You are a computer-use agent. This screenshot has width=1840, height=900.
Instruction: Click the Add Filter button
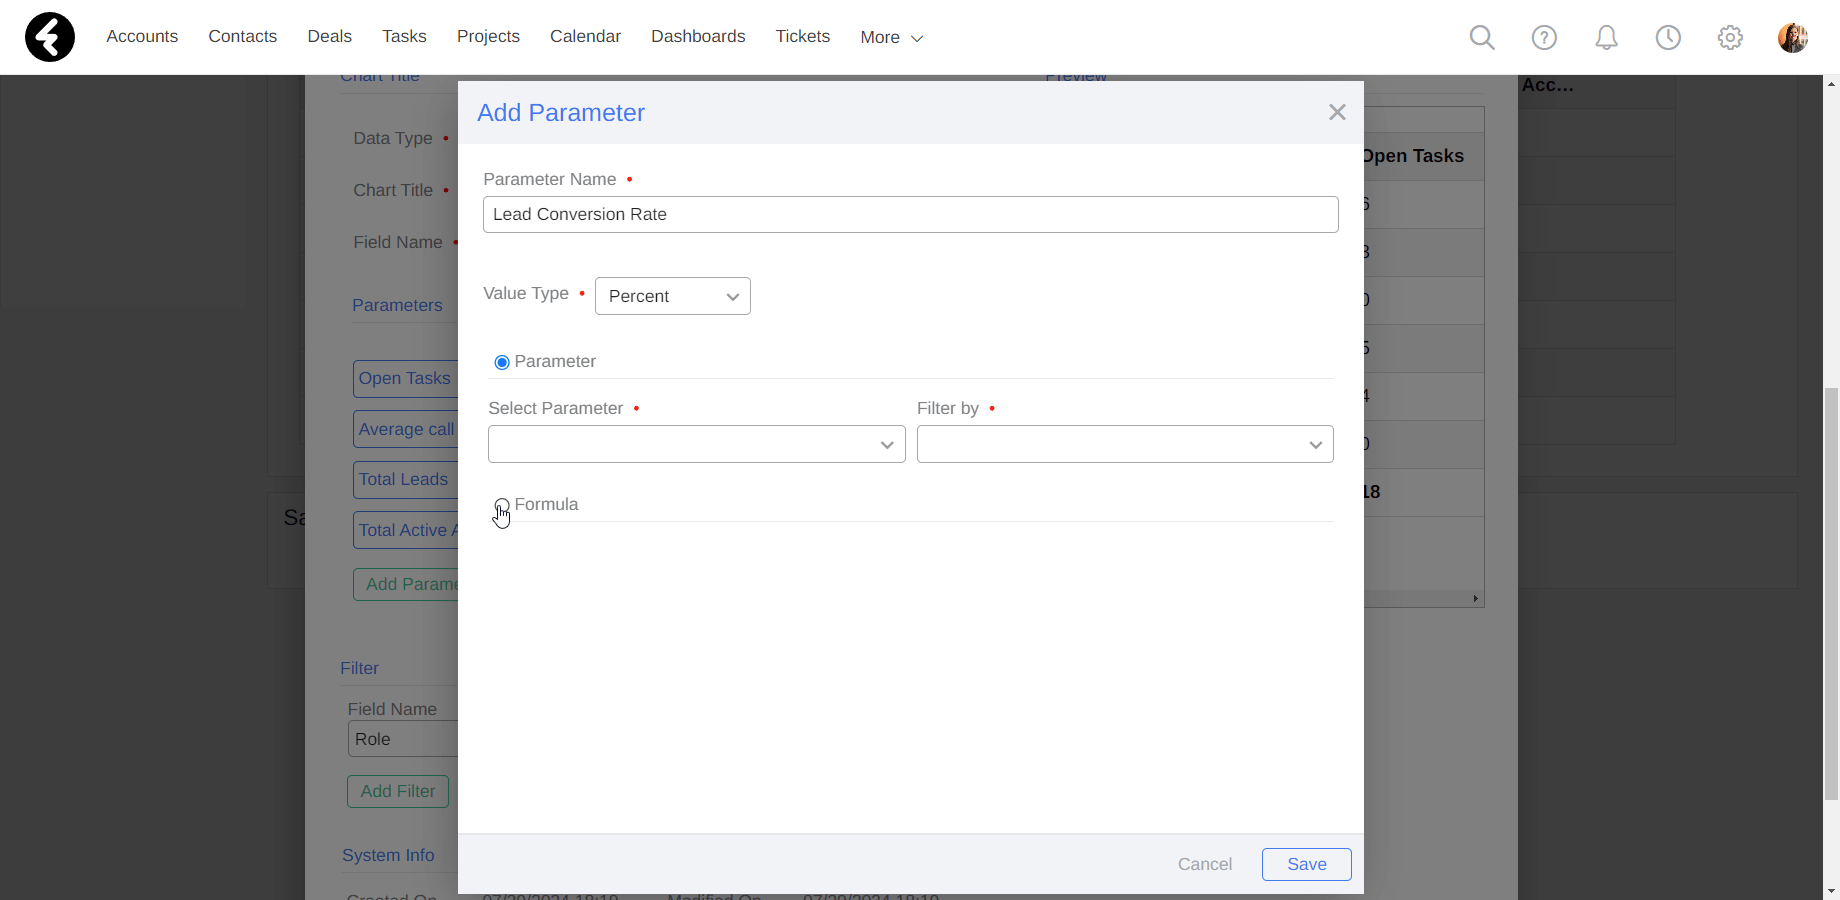398,791
